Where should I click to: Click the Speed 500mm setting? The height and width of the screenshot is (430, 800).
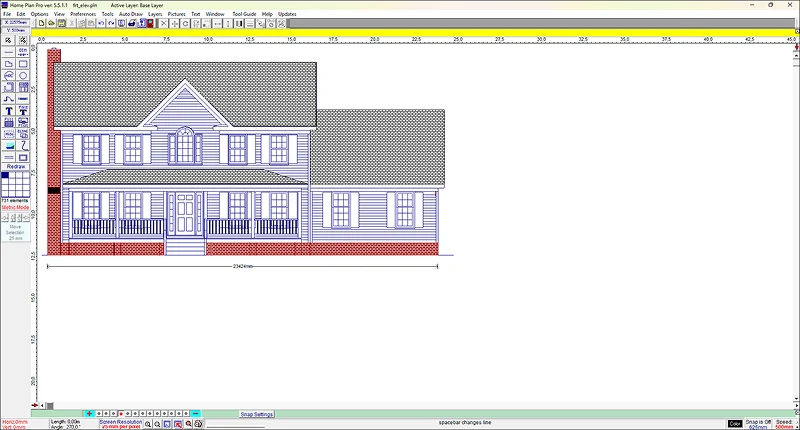coord(784,424)
